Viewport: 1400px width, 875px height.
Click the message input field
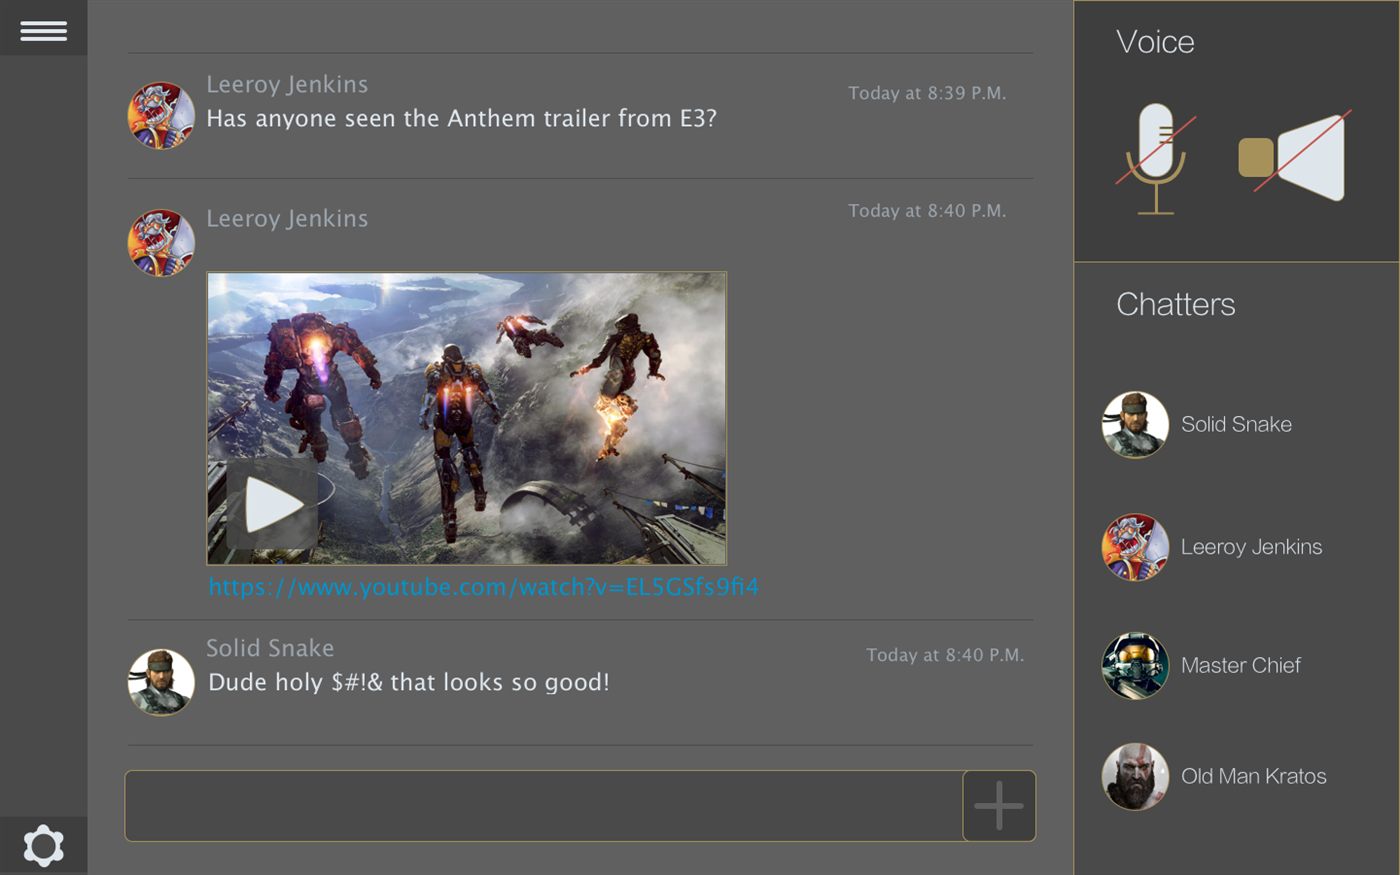pyautogui.click(x=544, y=806)
